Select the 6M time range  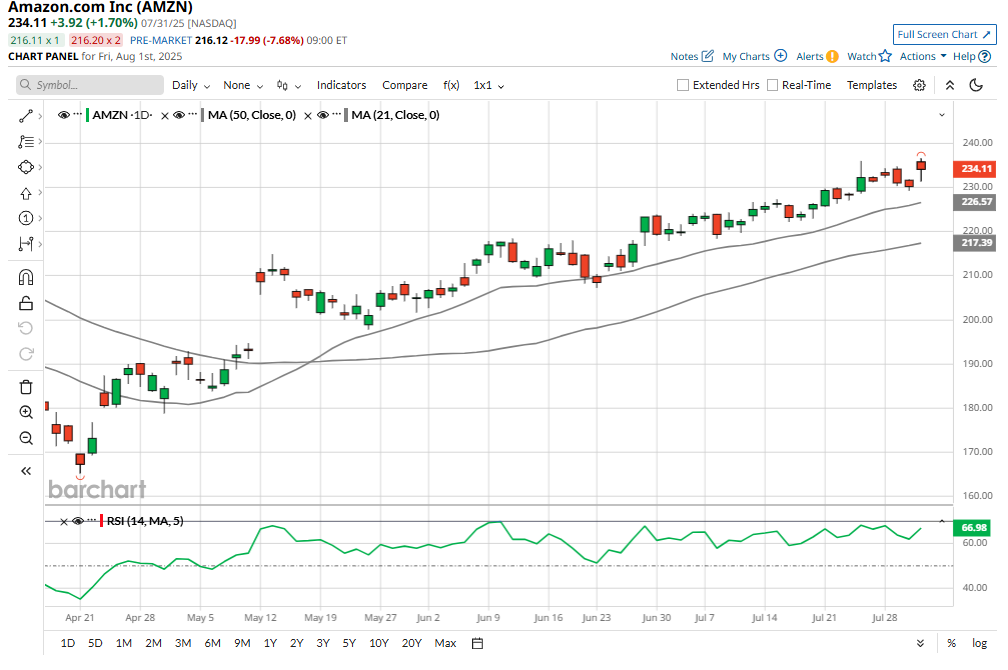pos(212,643)
